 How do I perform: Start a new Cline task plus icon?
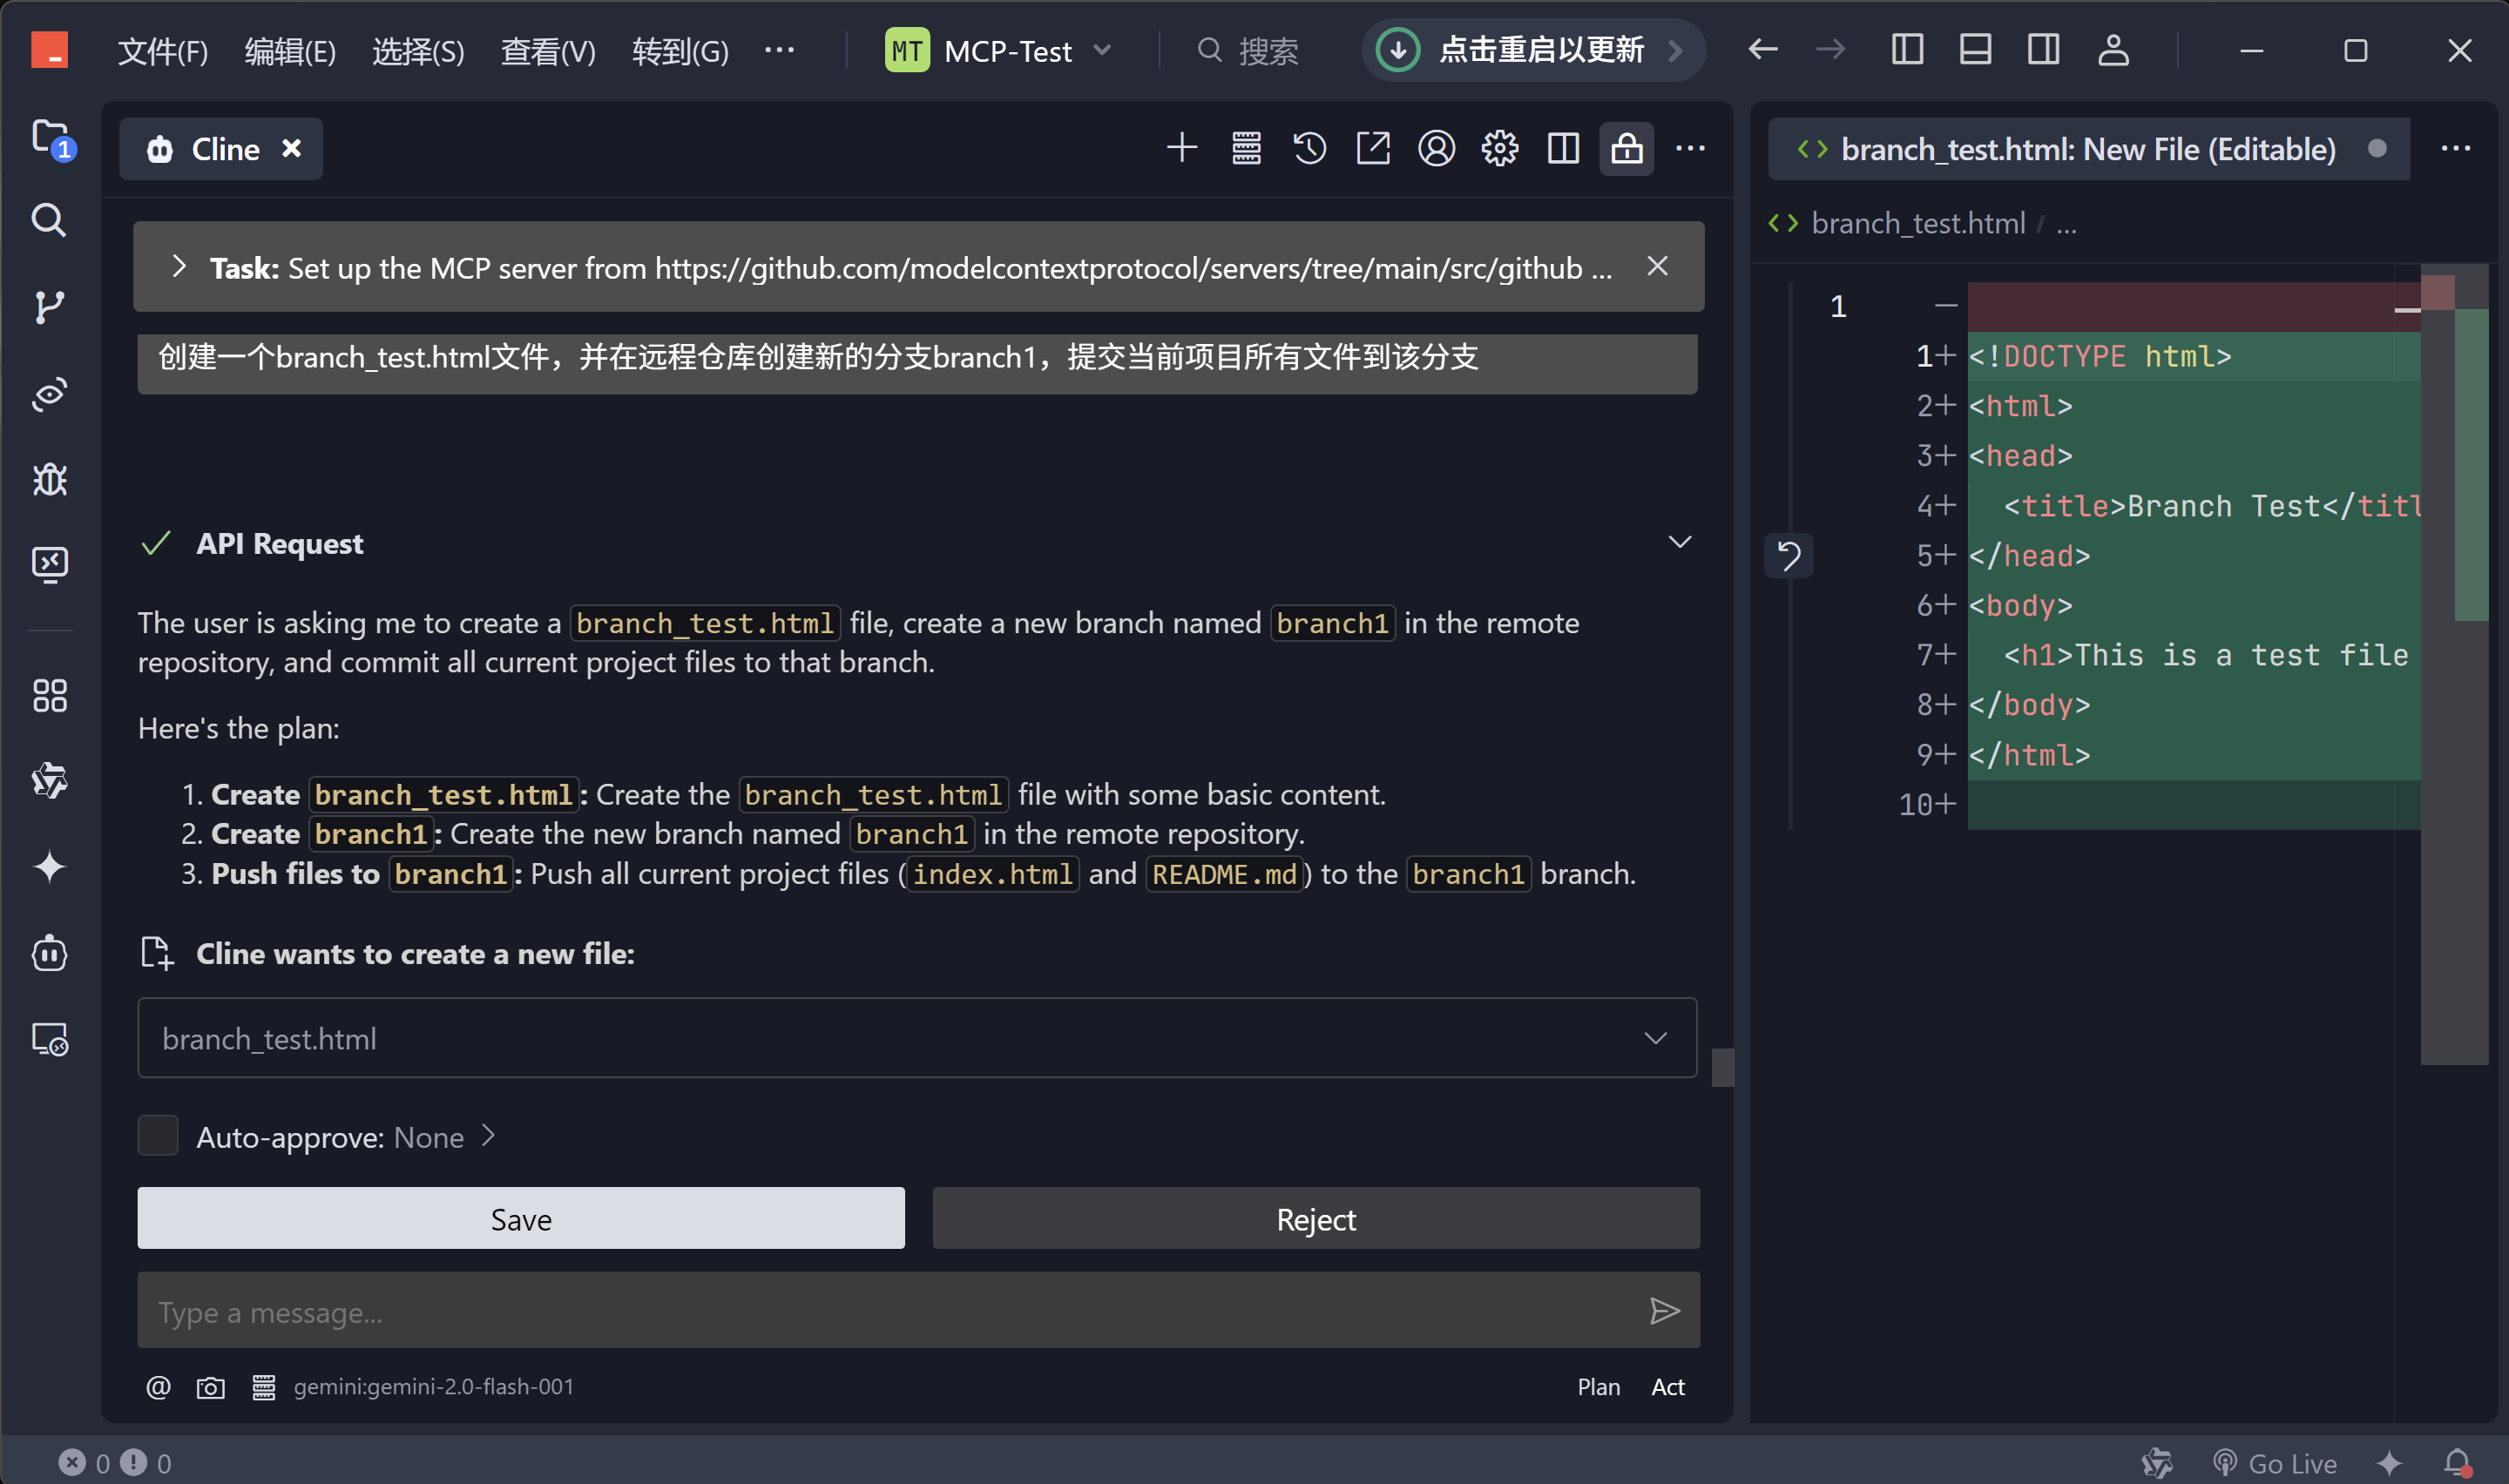pos(1182,149)
